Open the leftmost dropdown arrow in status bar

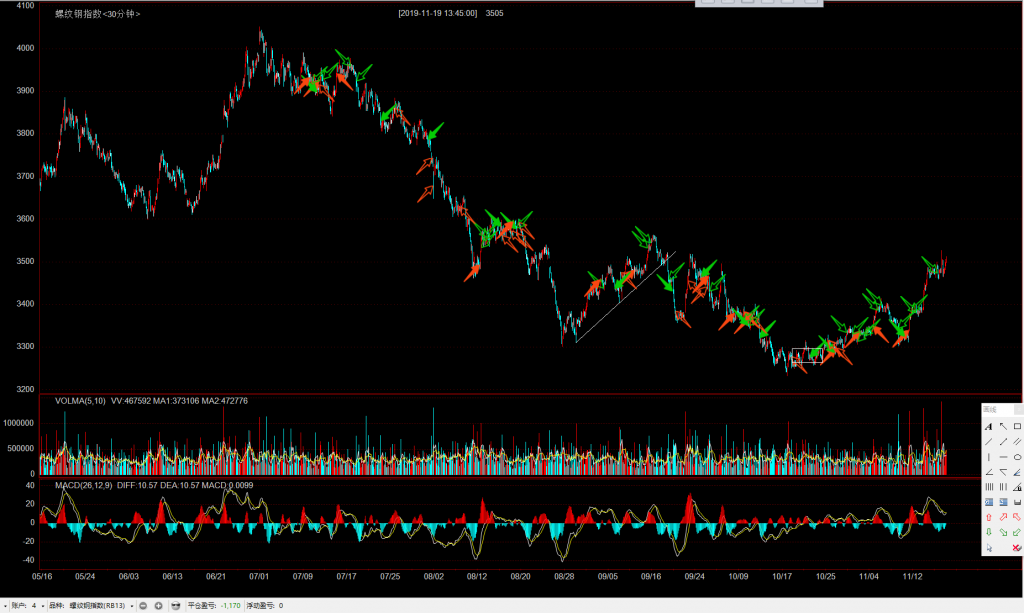7,606
